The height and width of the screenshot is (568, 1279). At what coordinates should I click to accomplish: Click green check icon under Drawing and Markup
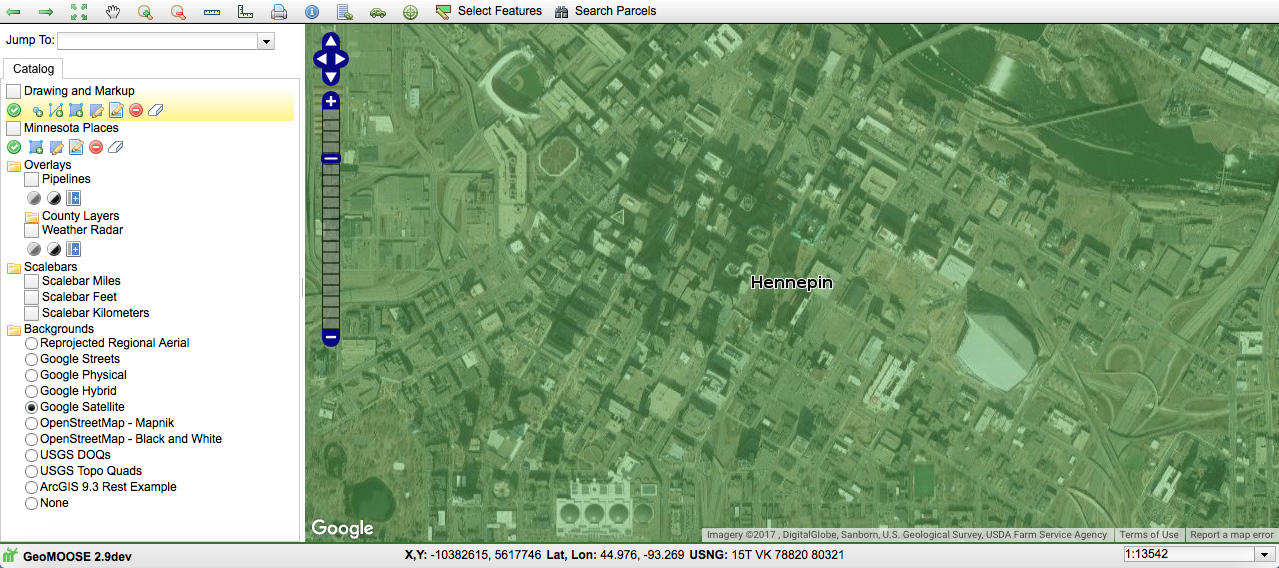(x=14, y=110)
